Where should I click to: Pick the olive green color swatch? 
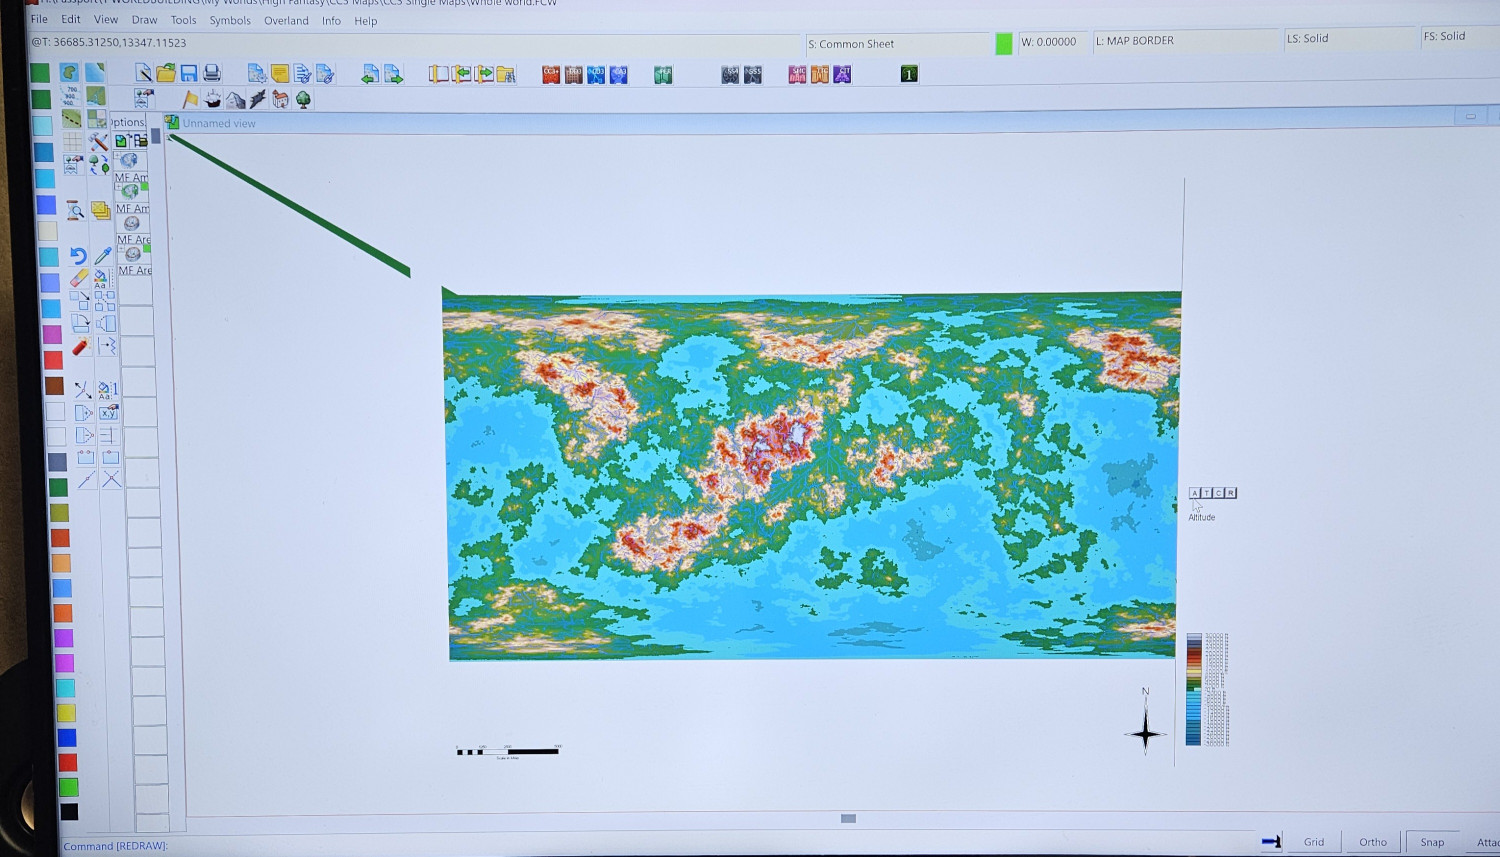pos(59,512)
